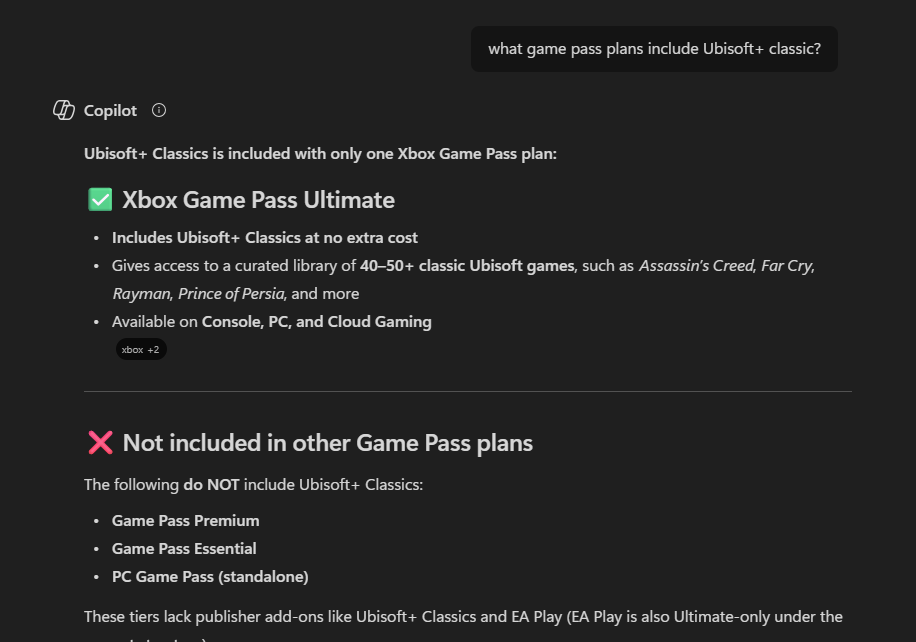The image size is (916, 642).
Task: Click the Copilot name label
Action: coord(110,110)
